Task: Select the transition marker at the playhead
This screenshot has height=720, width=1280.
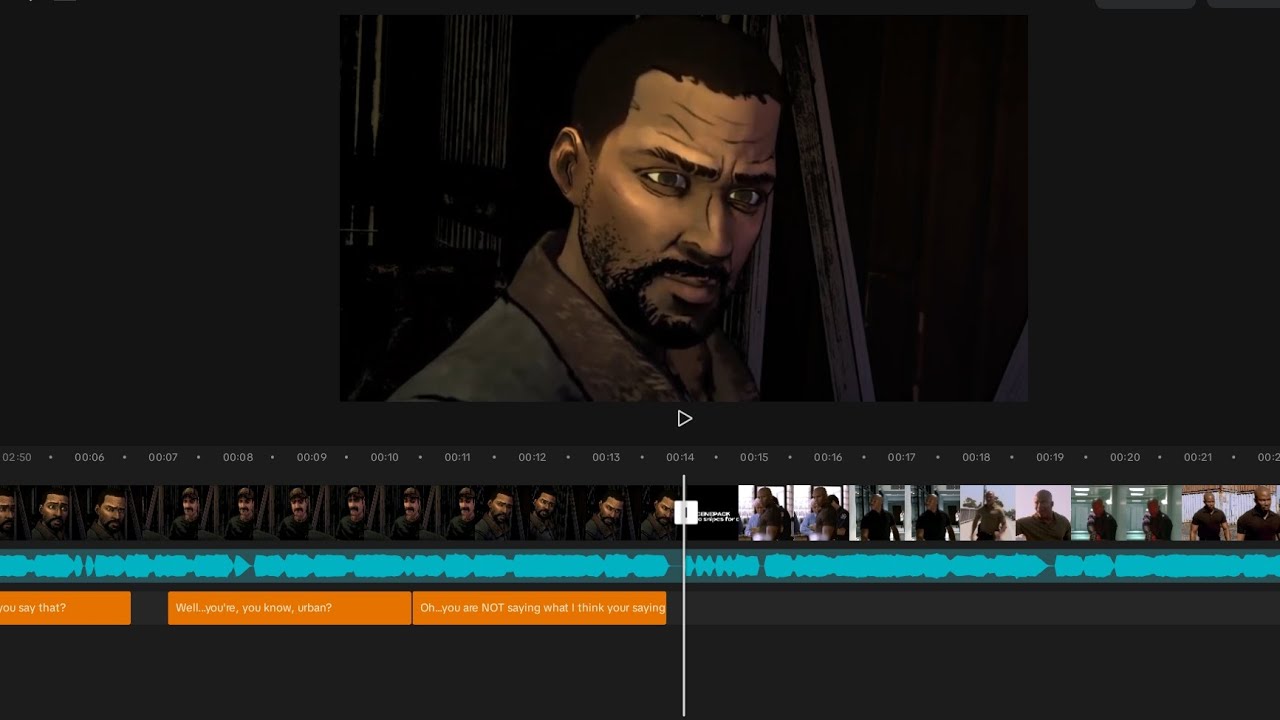Action: tap(685, 513)
